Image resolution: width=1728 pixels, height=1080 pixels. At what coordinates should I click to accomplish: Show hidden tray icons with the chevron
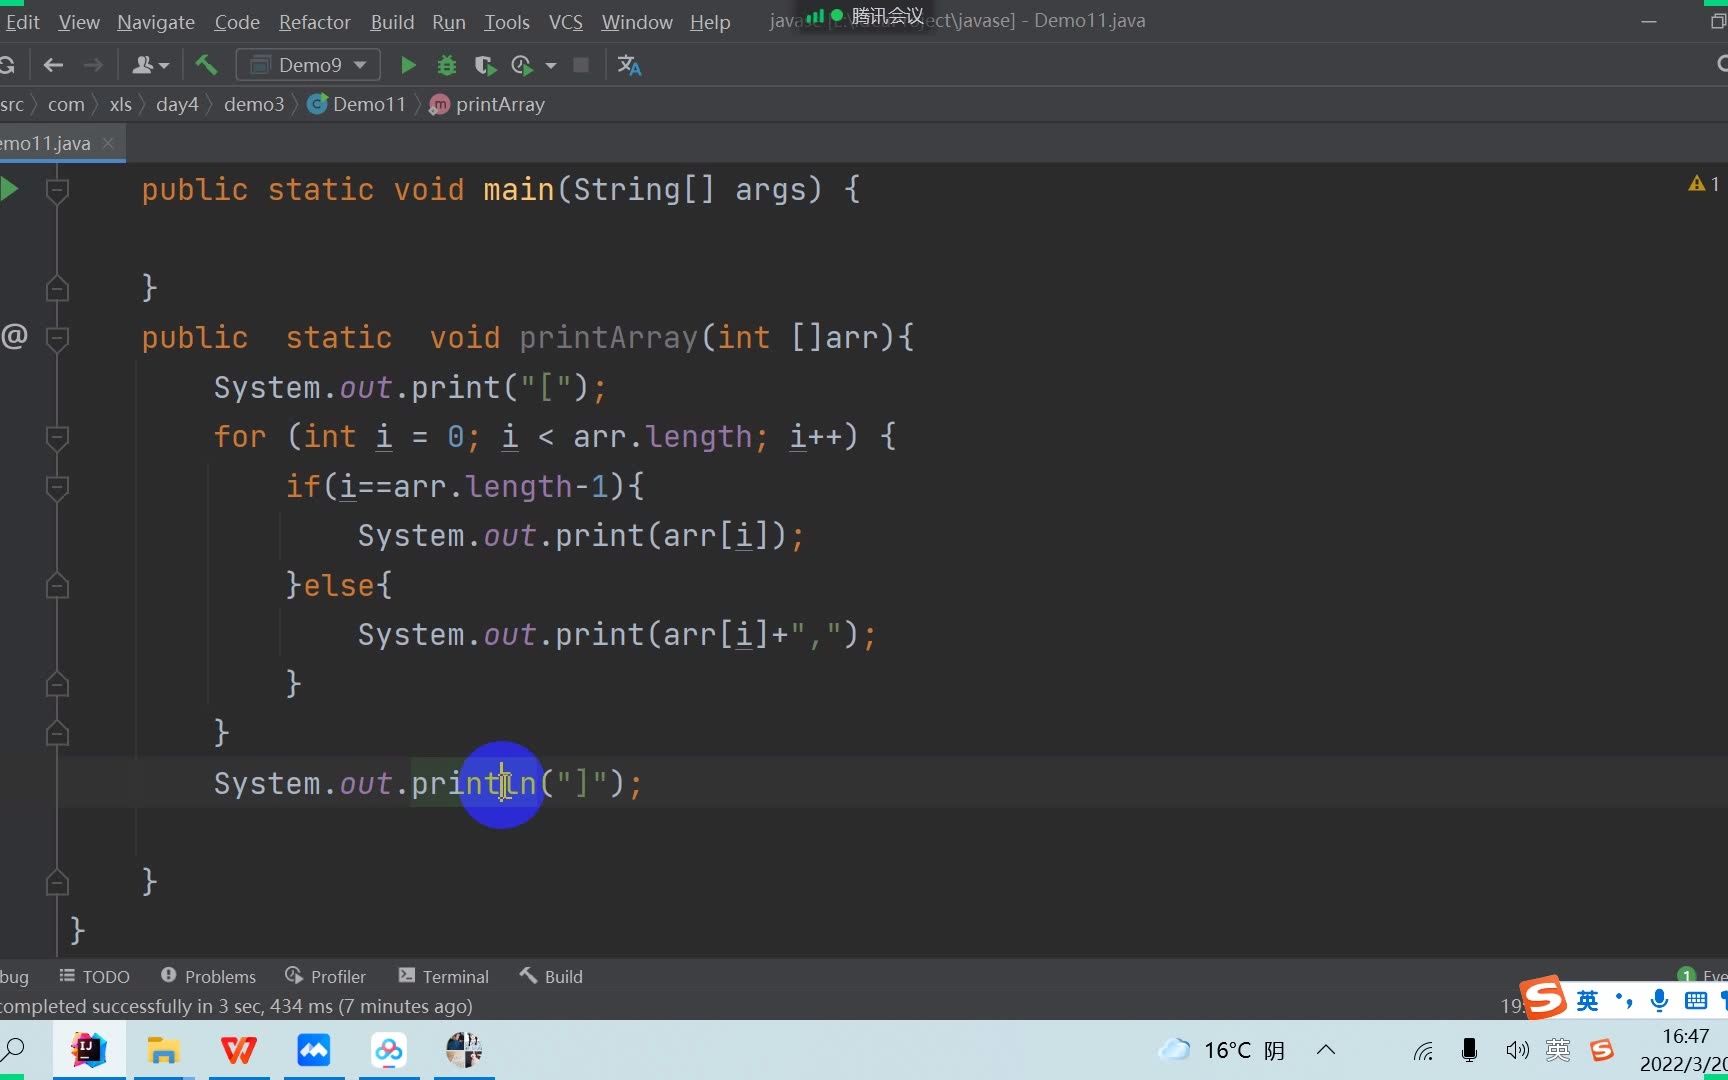(x=1326, y=1050)
